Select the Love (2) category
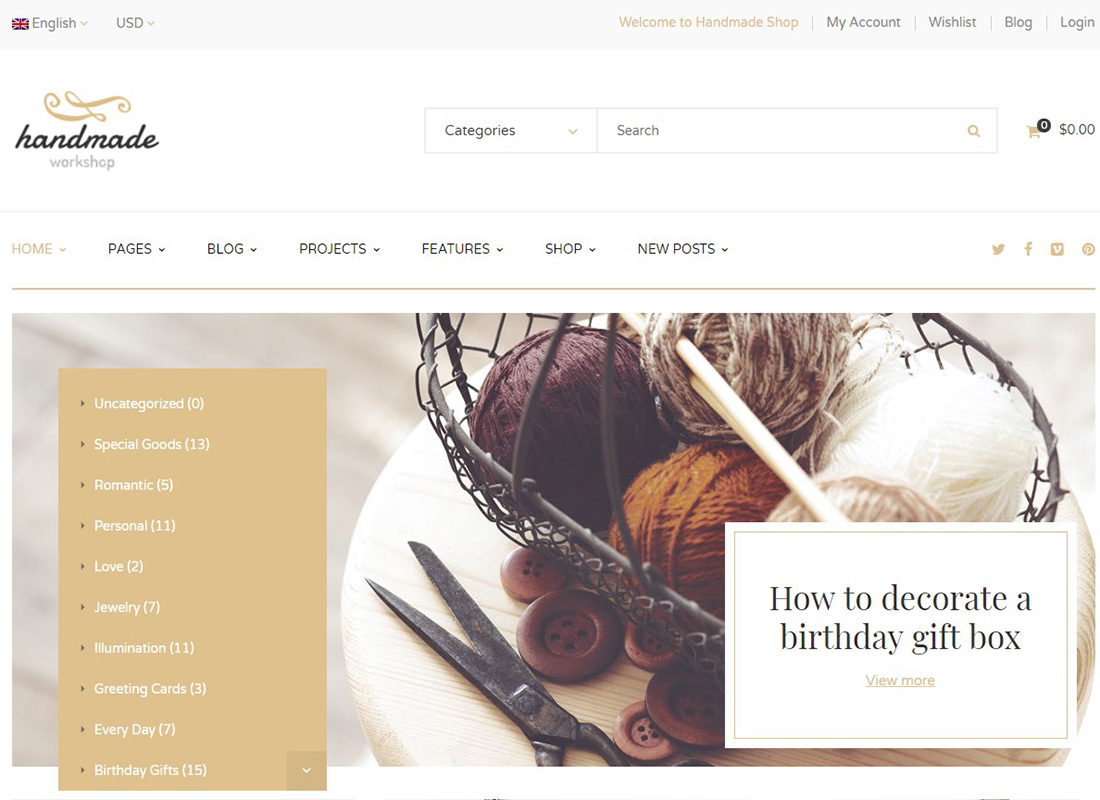 119,566
